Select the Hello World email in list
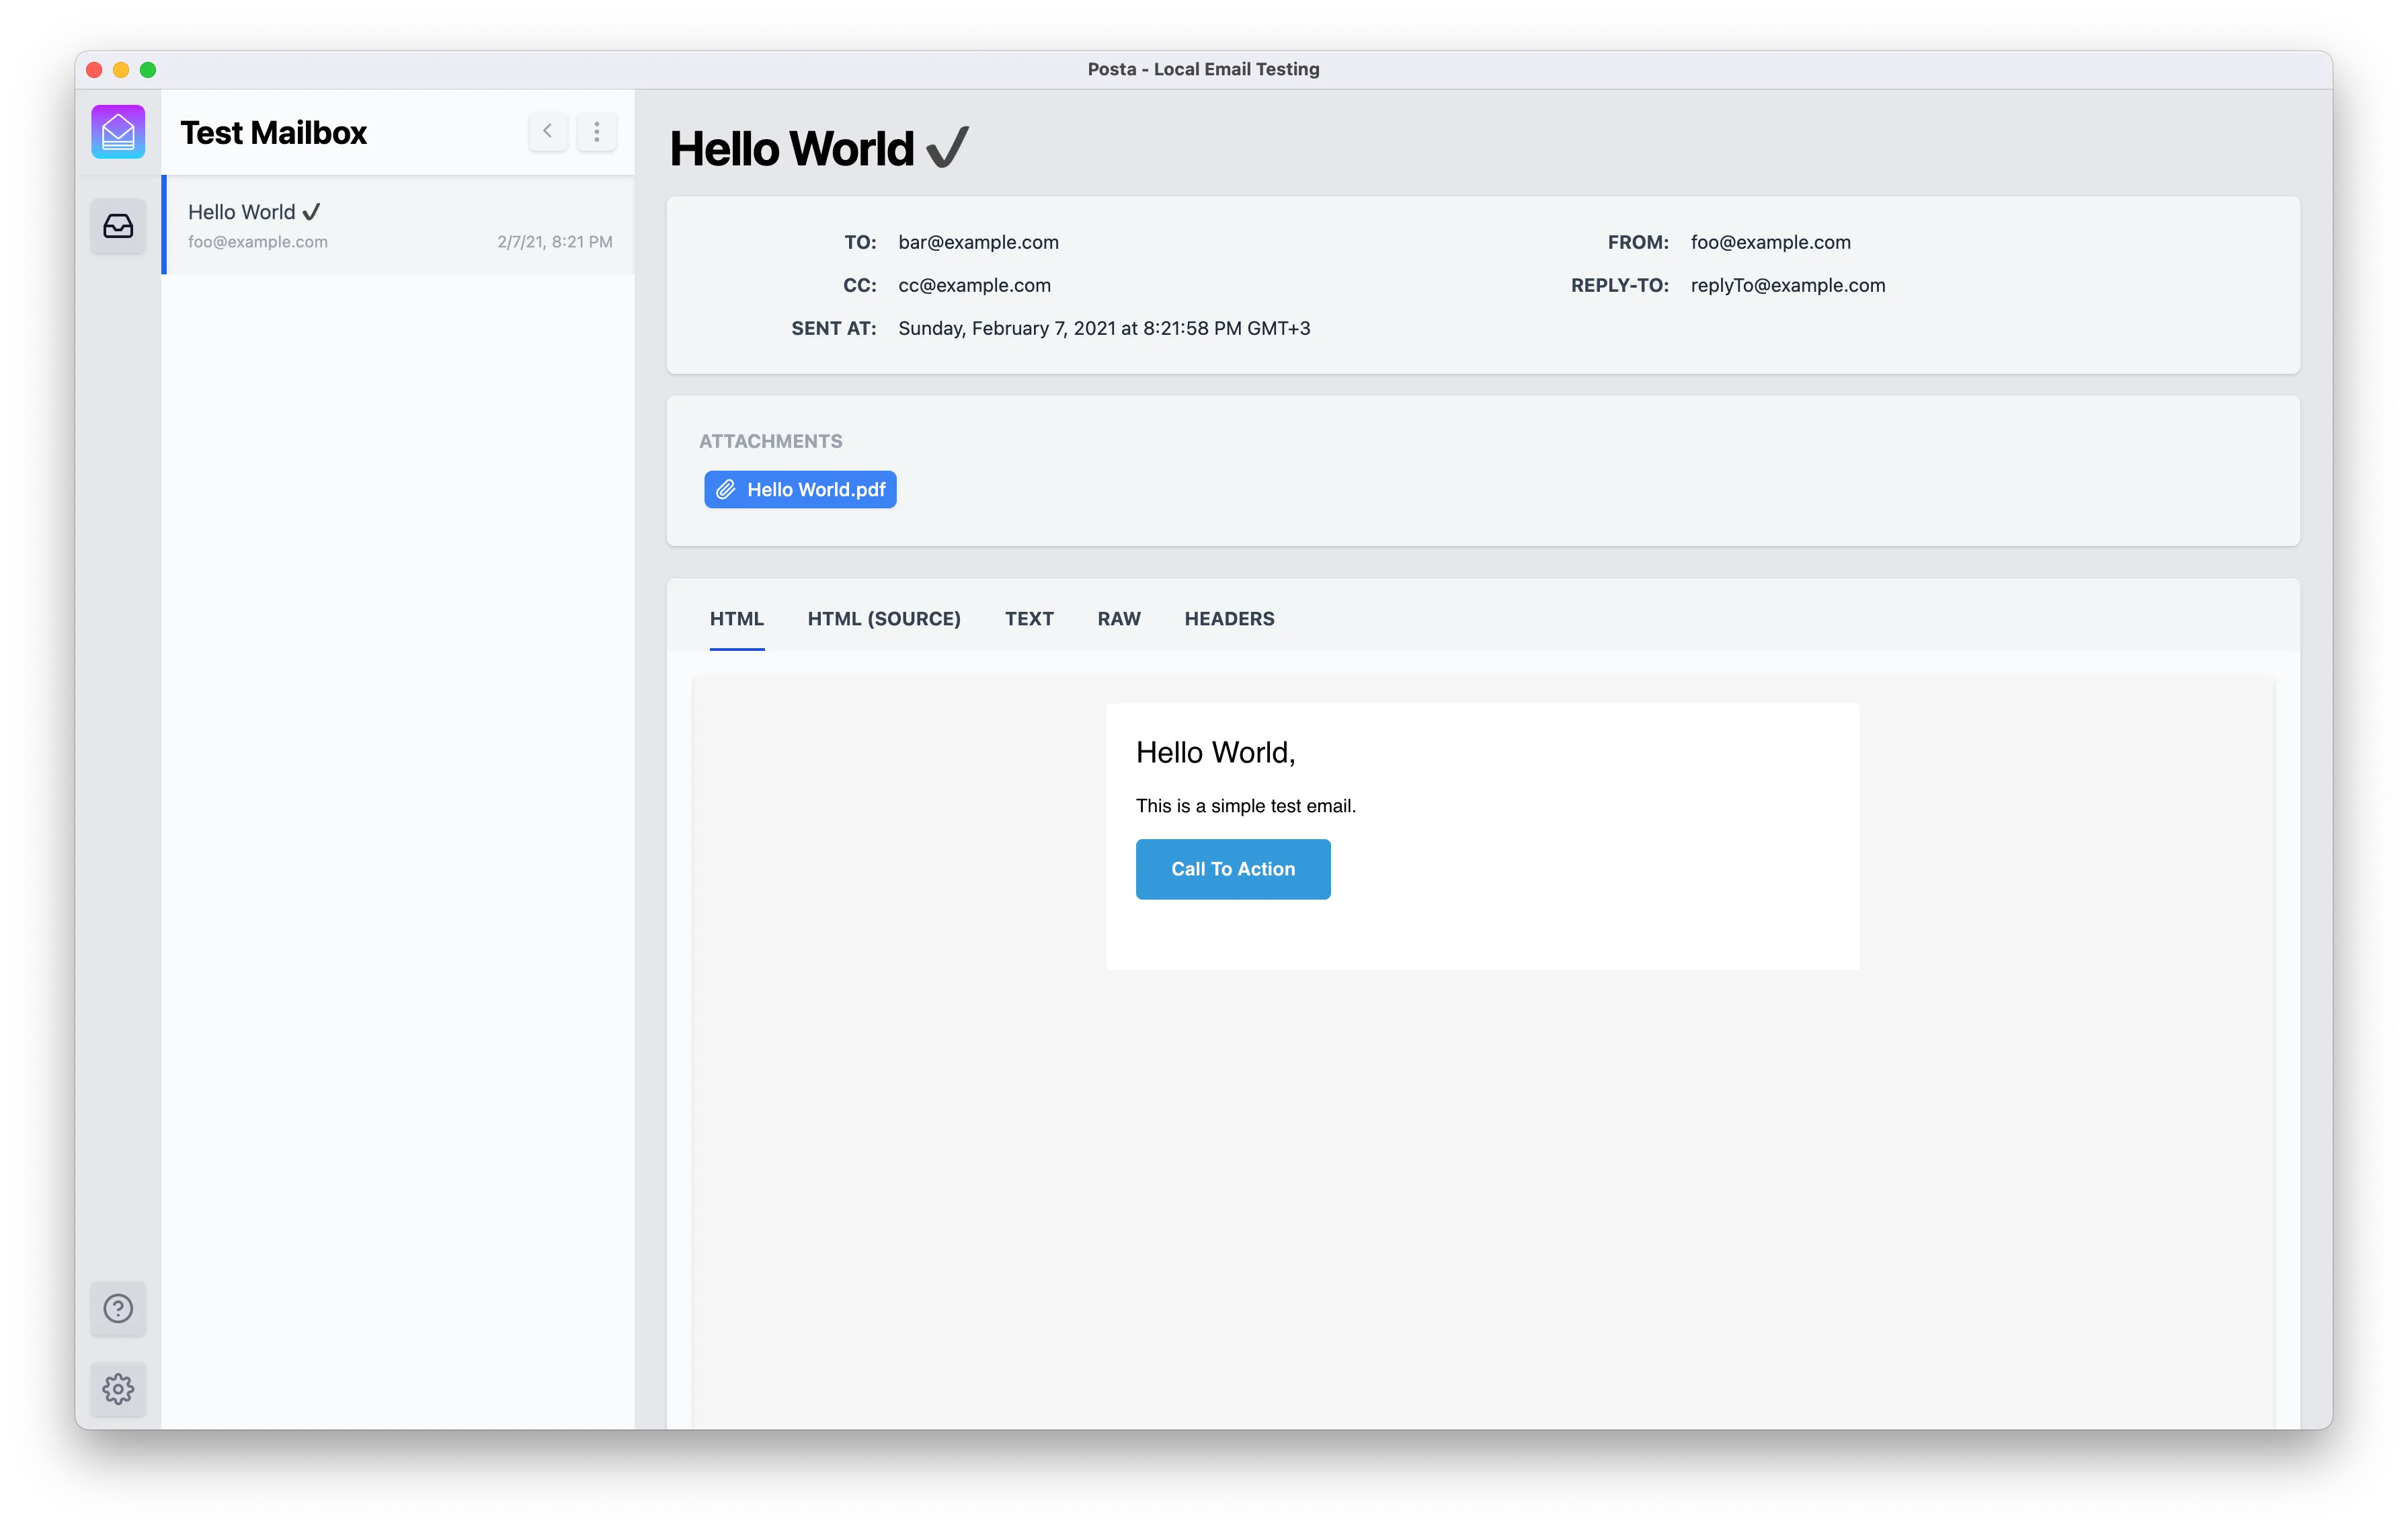The image size is (2408, 1529). coord(398,225)
